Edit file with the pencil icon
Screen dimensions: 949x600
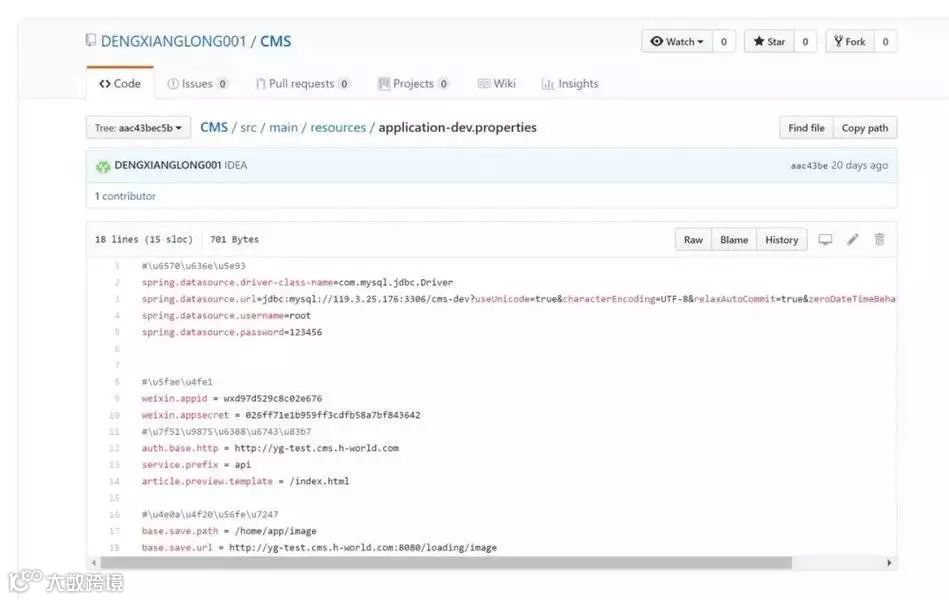click(x=853, y=240)
